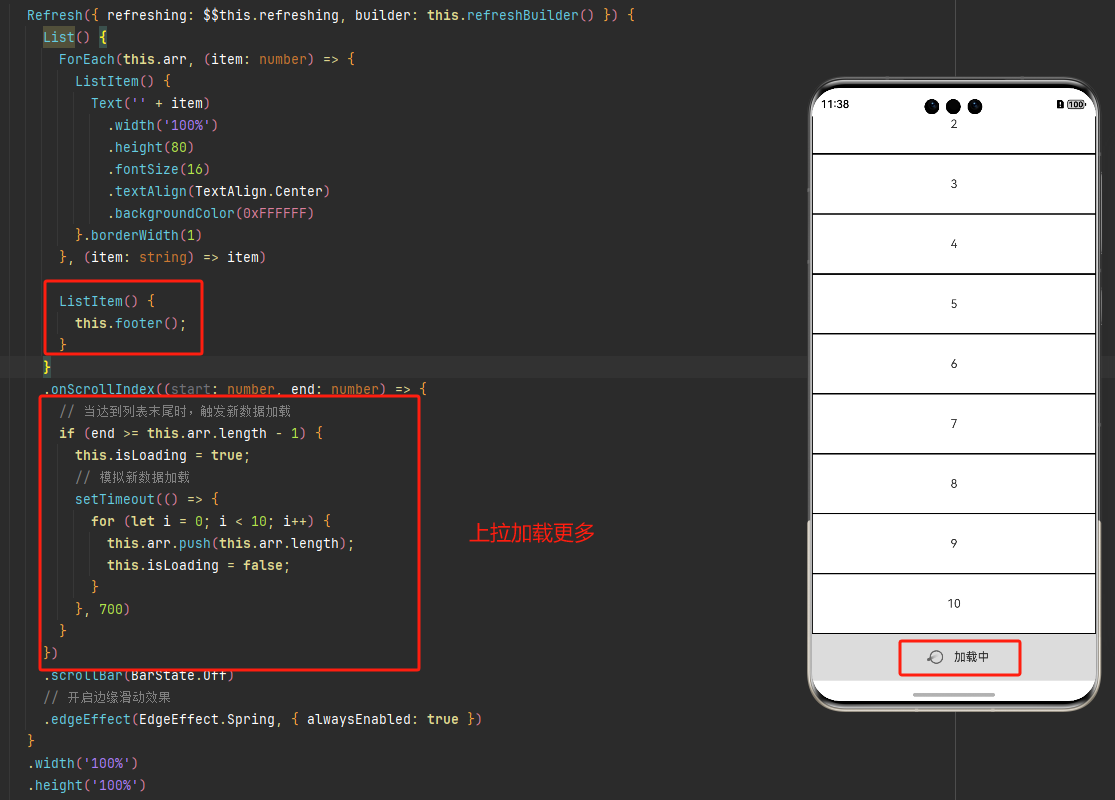1115x800 pixels.
Task: Select list row 5 in phone preview
Action: coord(954,304)
